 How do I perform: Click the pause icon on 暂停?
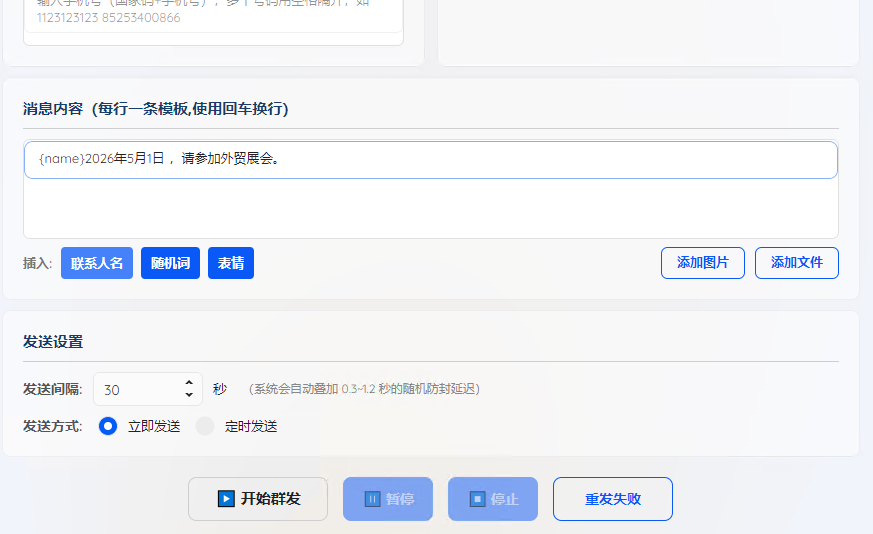tap(372, 499)
